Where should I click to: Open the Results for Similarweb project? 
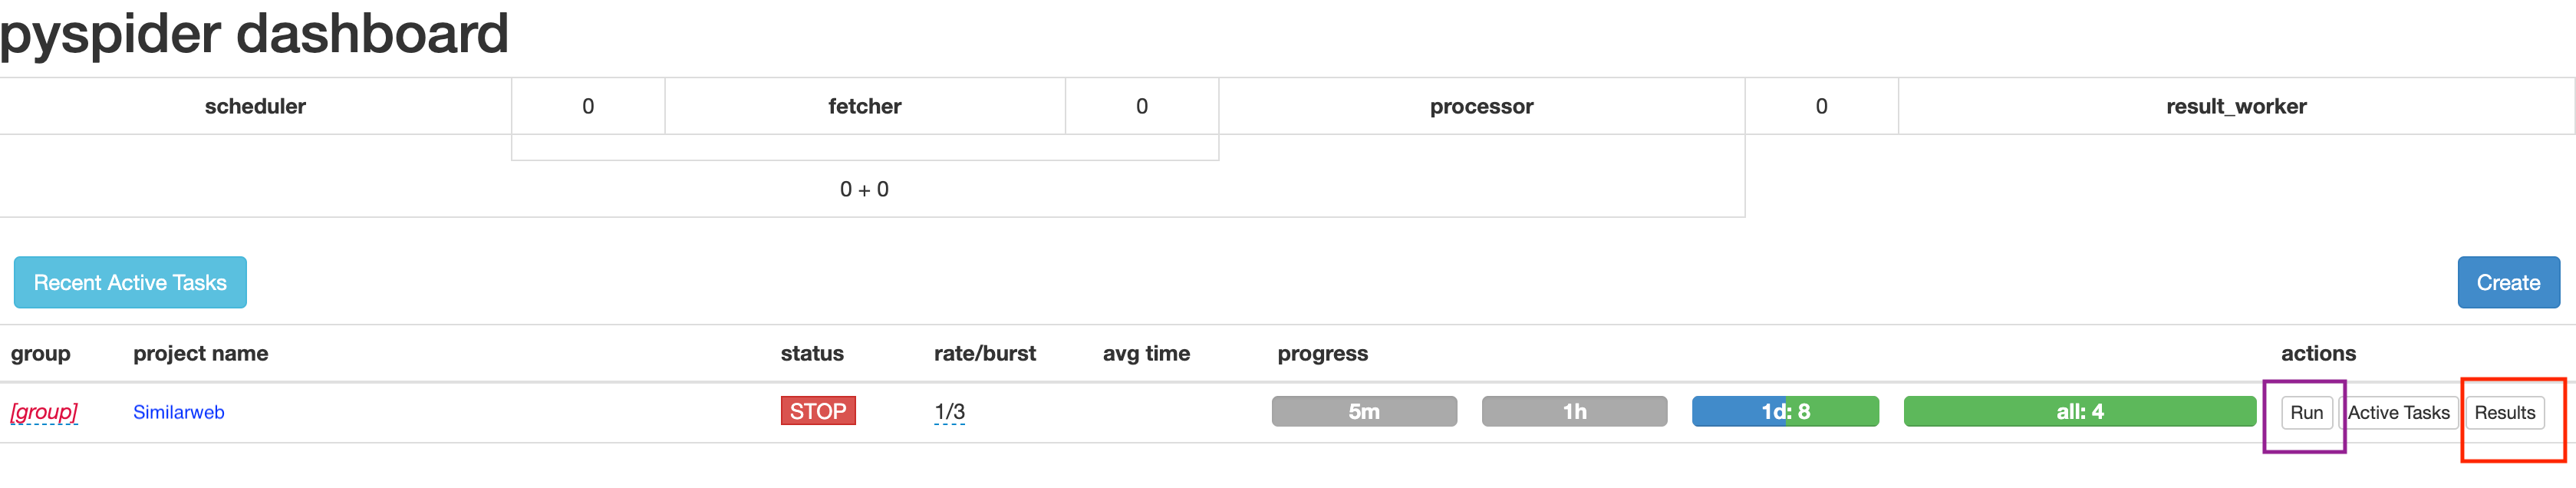[x=2504, y=413]
